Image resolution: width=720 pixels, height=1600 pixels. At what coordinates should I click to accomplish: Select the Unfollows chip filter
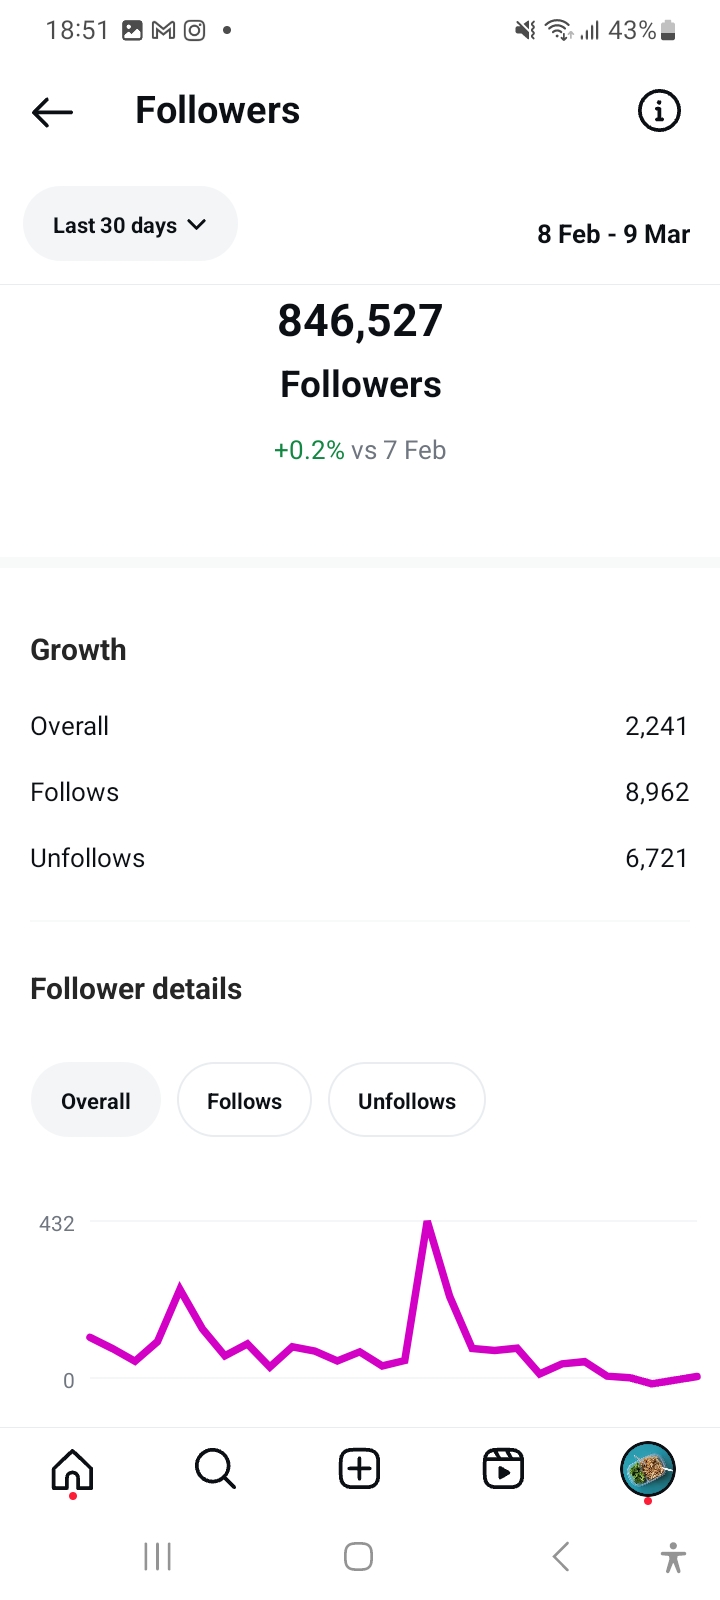tap(407, 1100)
